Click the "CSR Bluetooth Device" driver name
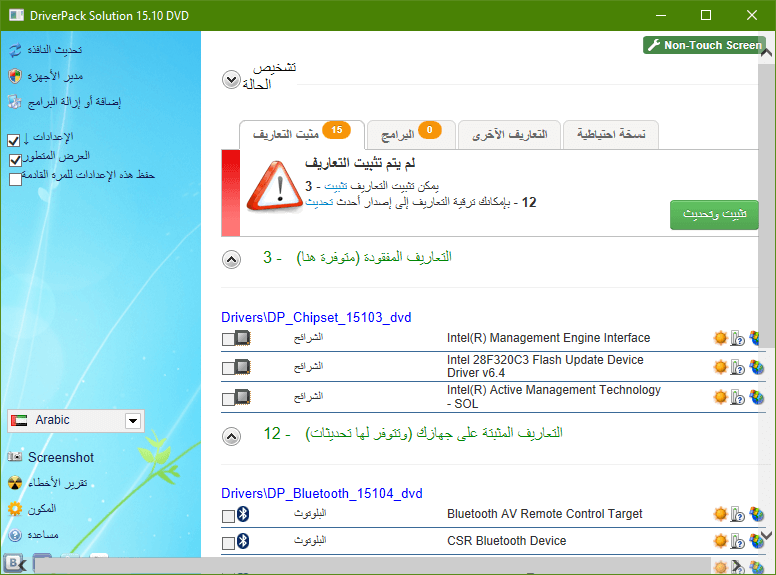The height and width of the screenshot is (575, 776). point(507,541)
